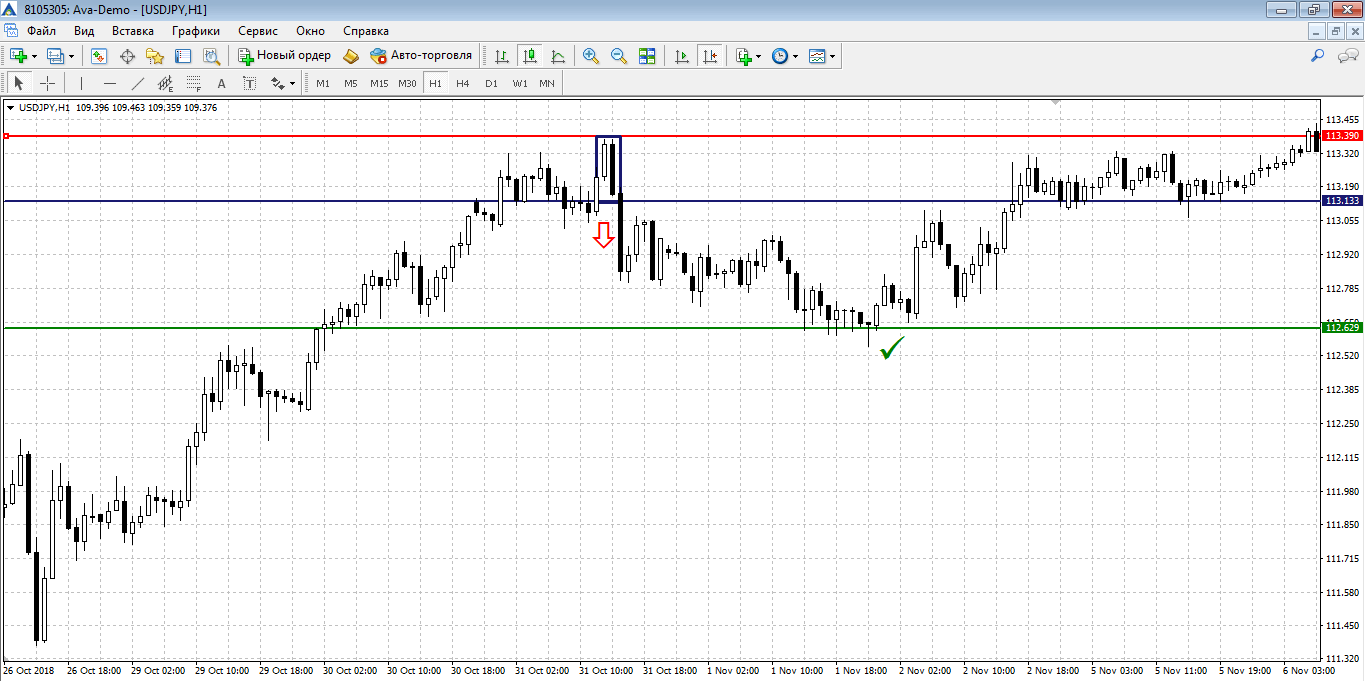
Task: Click the arrows objects icon
Action: (277, 83)
